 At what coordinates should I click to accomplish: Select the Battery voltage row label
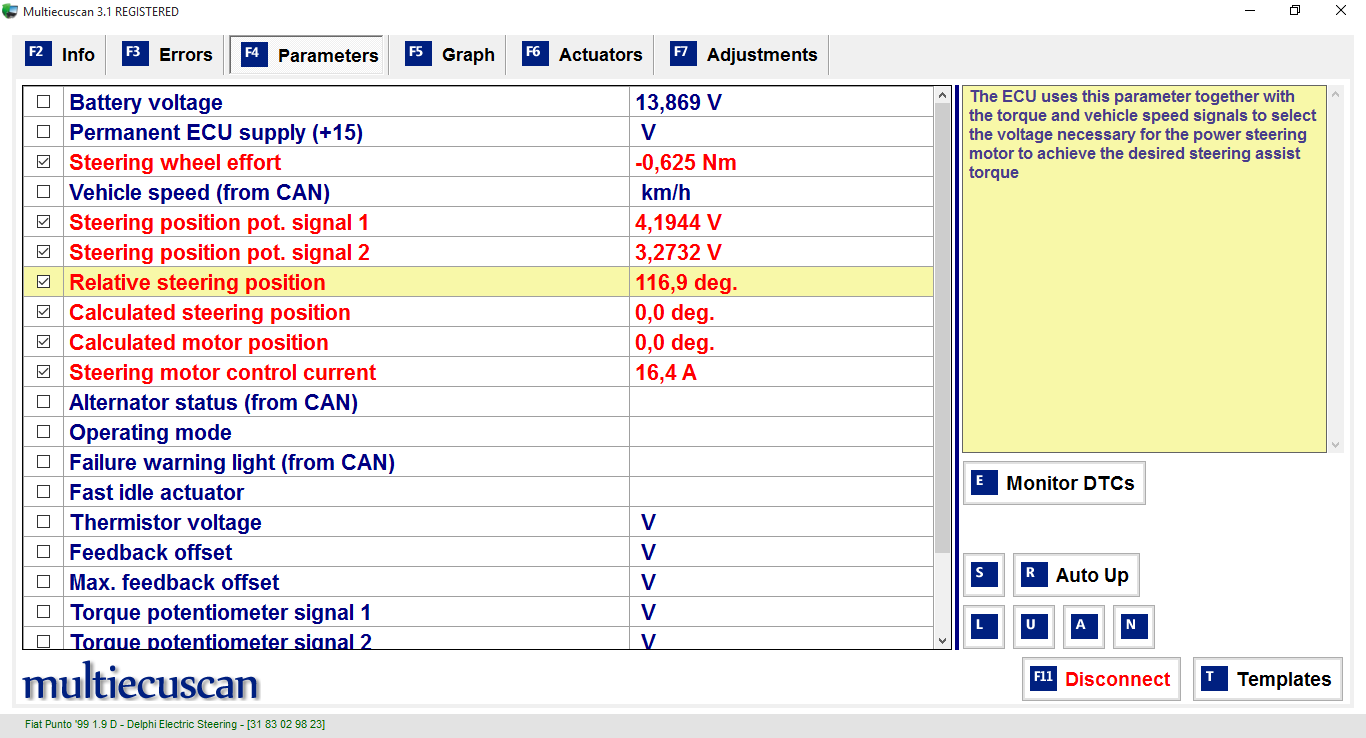pos(146,103)
